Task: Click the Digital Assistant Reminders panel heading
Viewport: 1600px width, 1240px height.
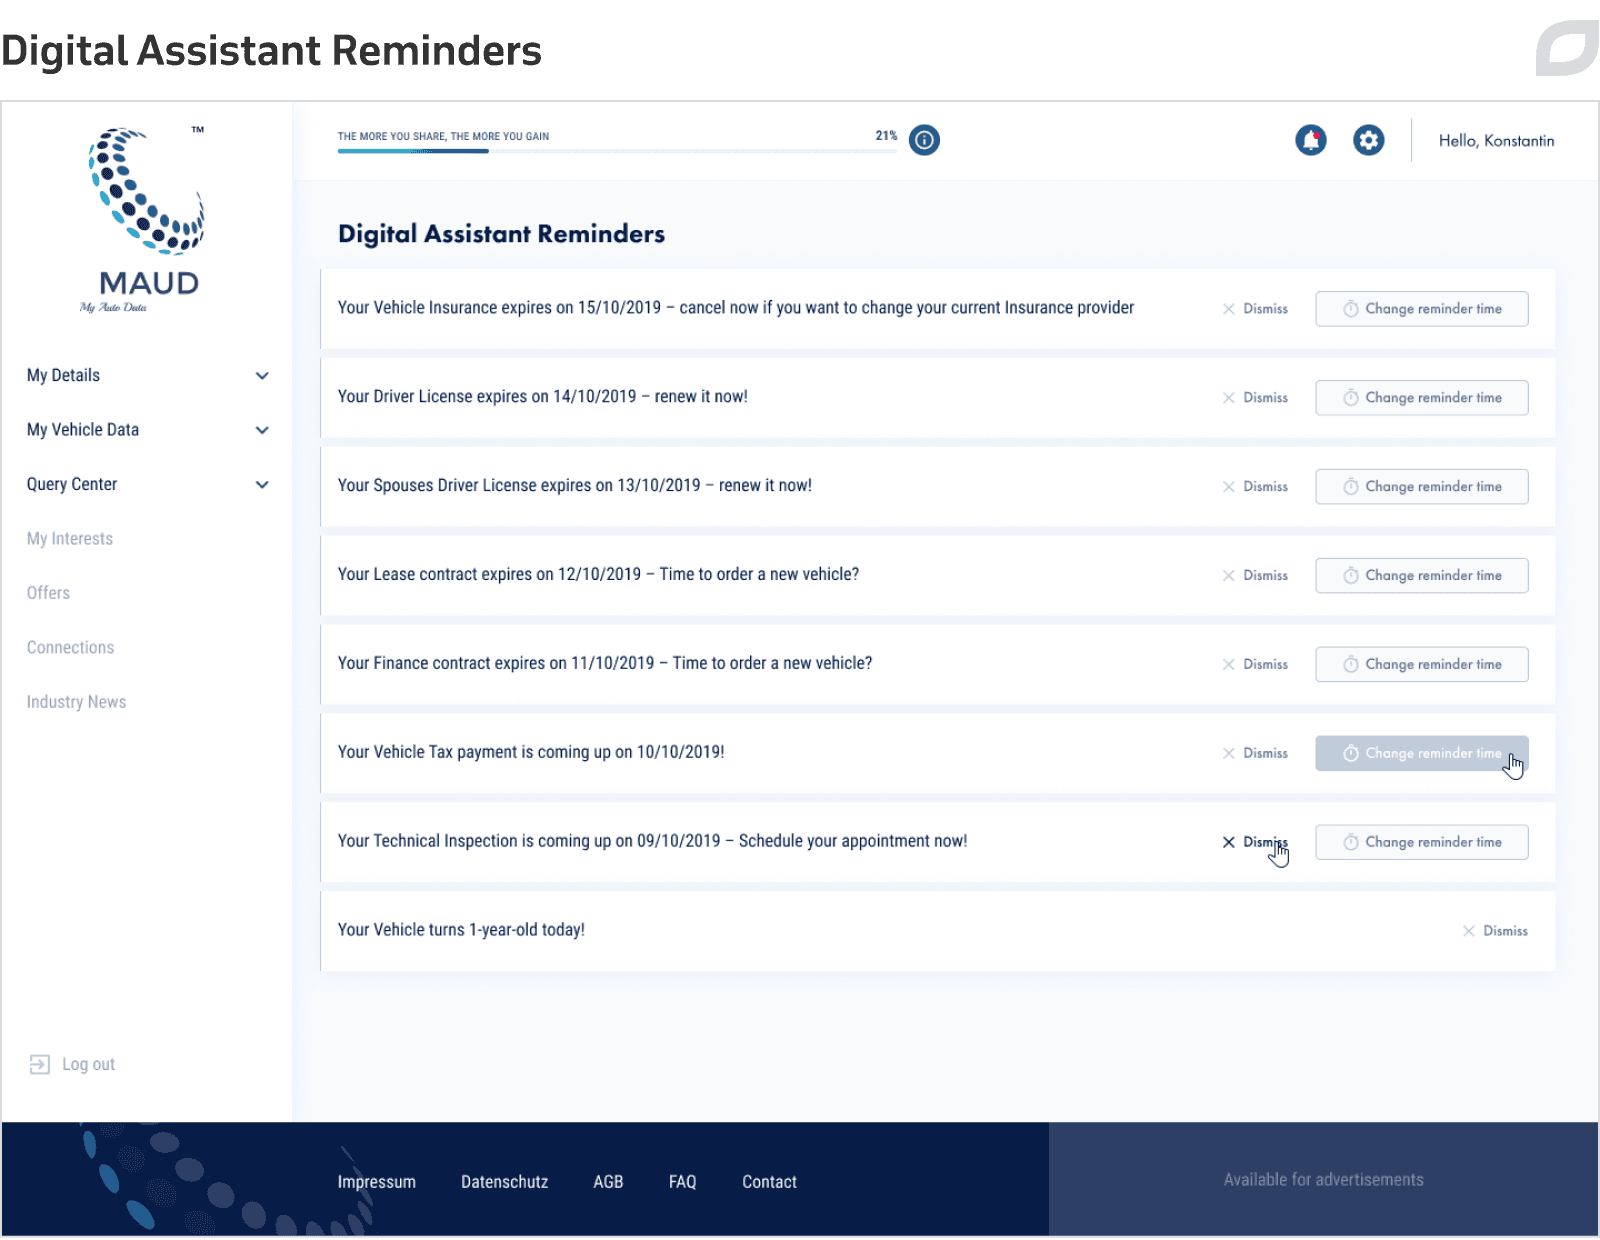Action: pos(501,234)
